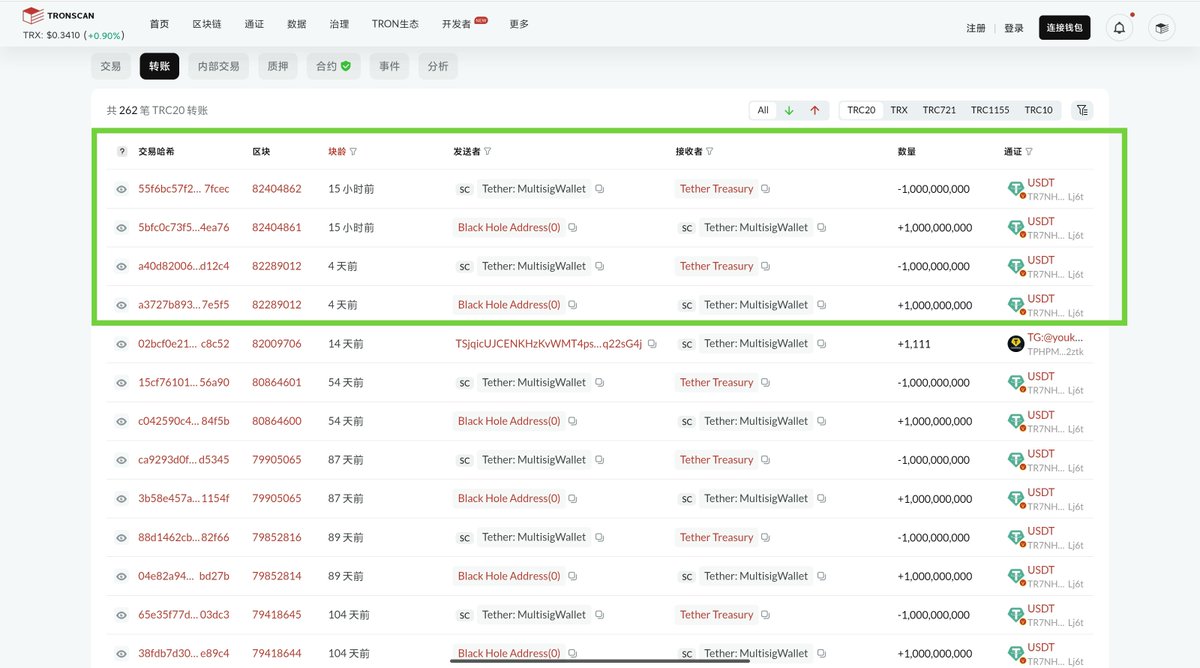1200x668 pixels.
Task: Click the graduation cap icon in header
Action: (1161, 28)
